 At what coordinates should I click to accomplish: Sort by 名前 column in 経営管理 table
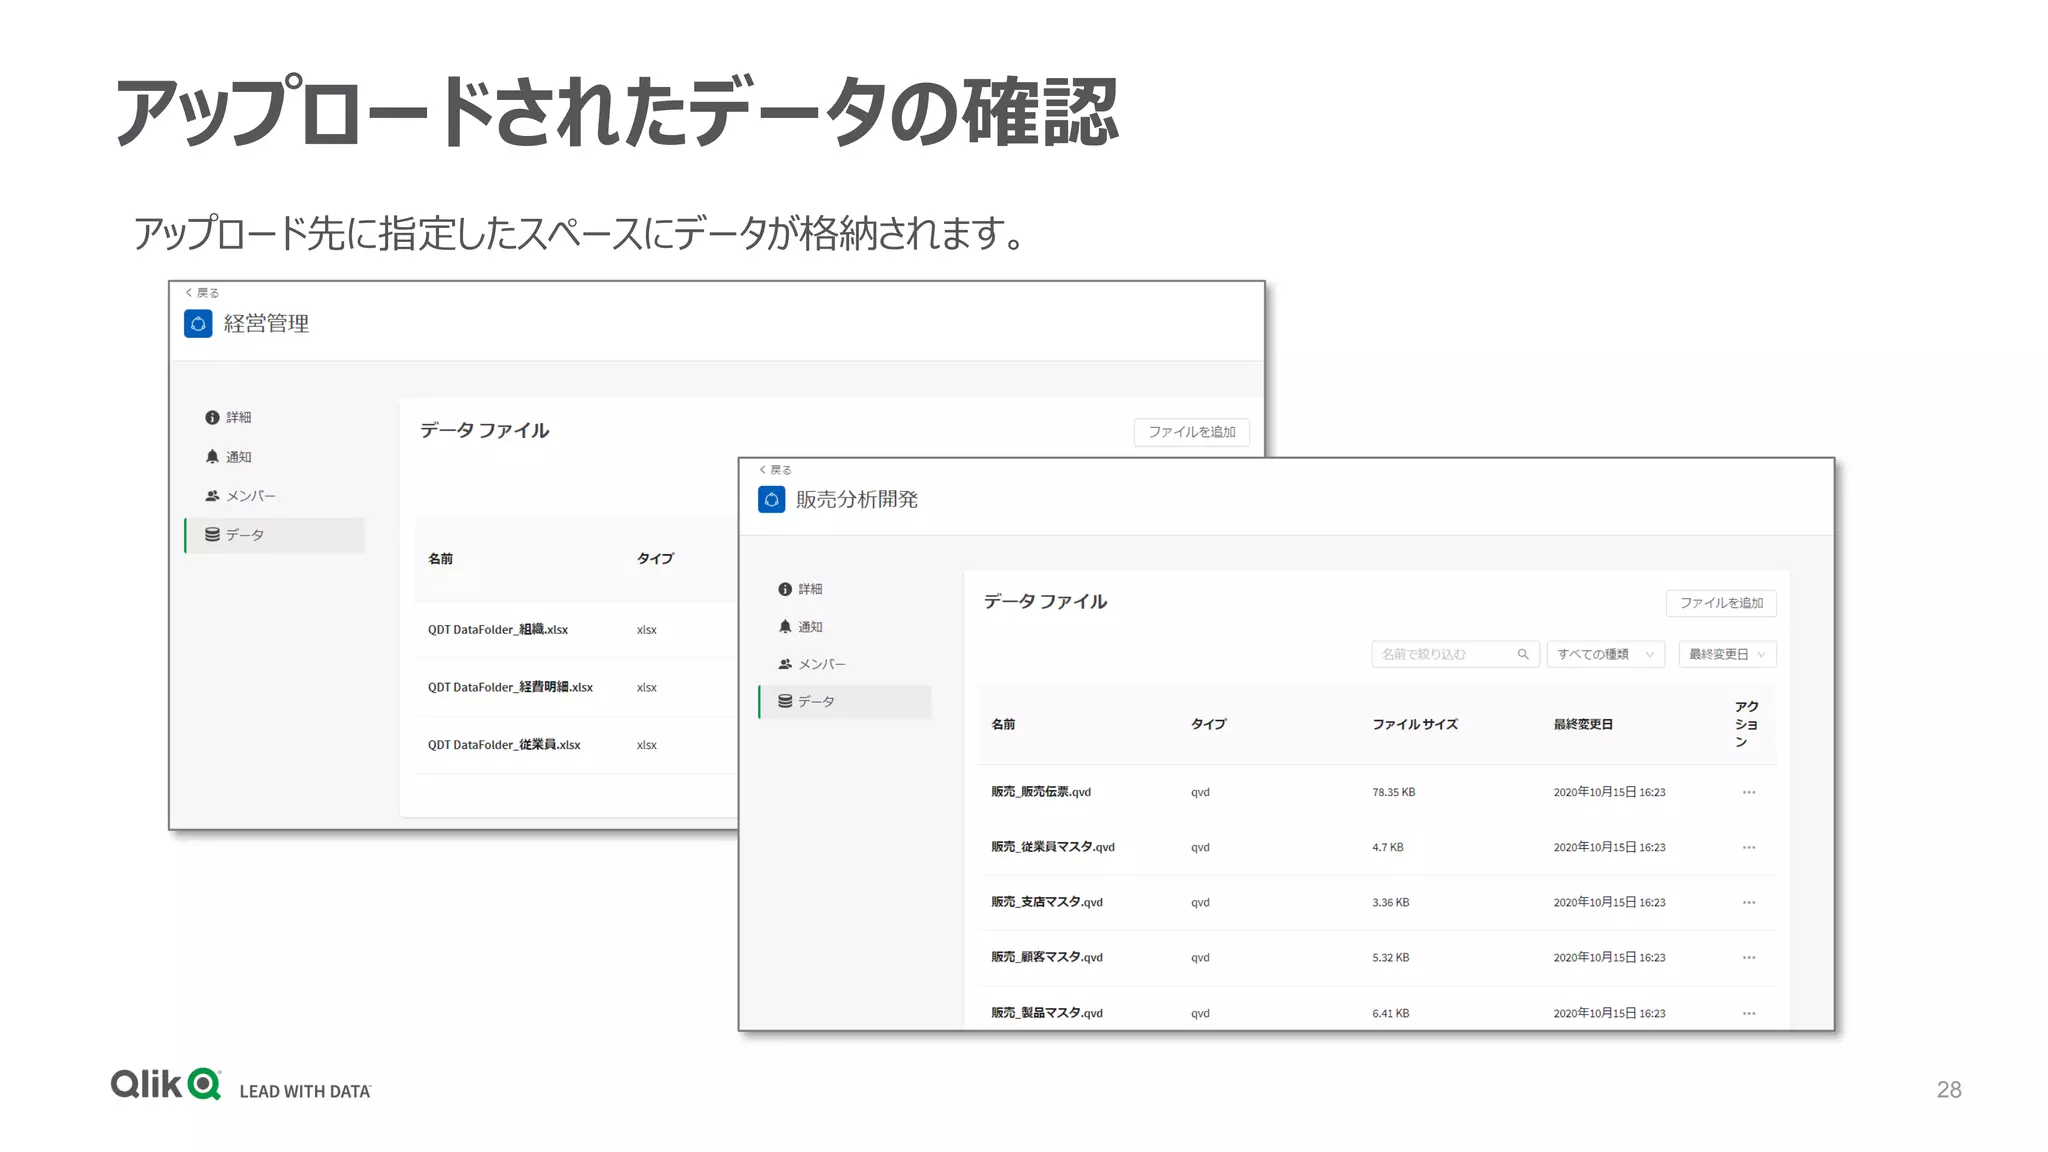pos(440,559)
